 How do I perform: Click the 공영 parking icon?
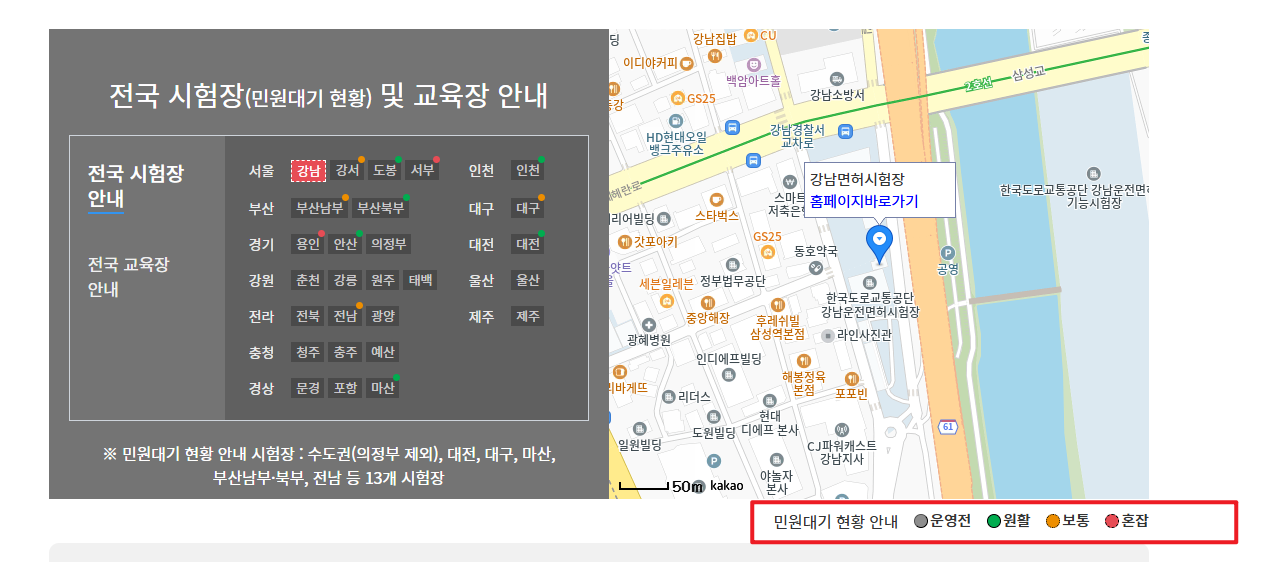947,253
